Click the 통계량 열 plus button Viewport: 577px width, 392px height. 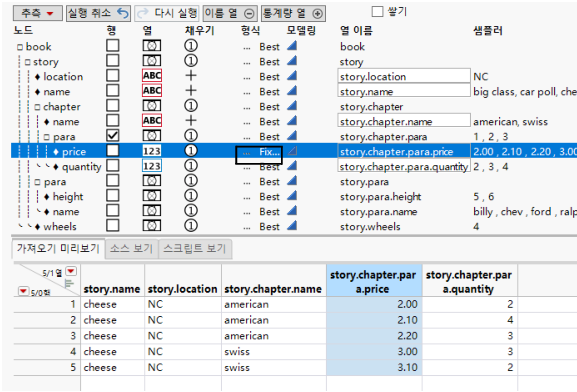click(x=293, y=13)
